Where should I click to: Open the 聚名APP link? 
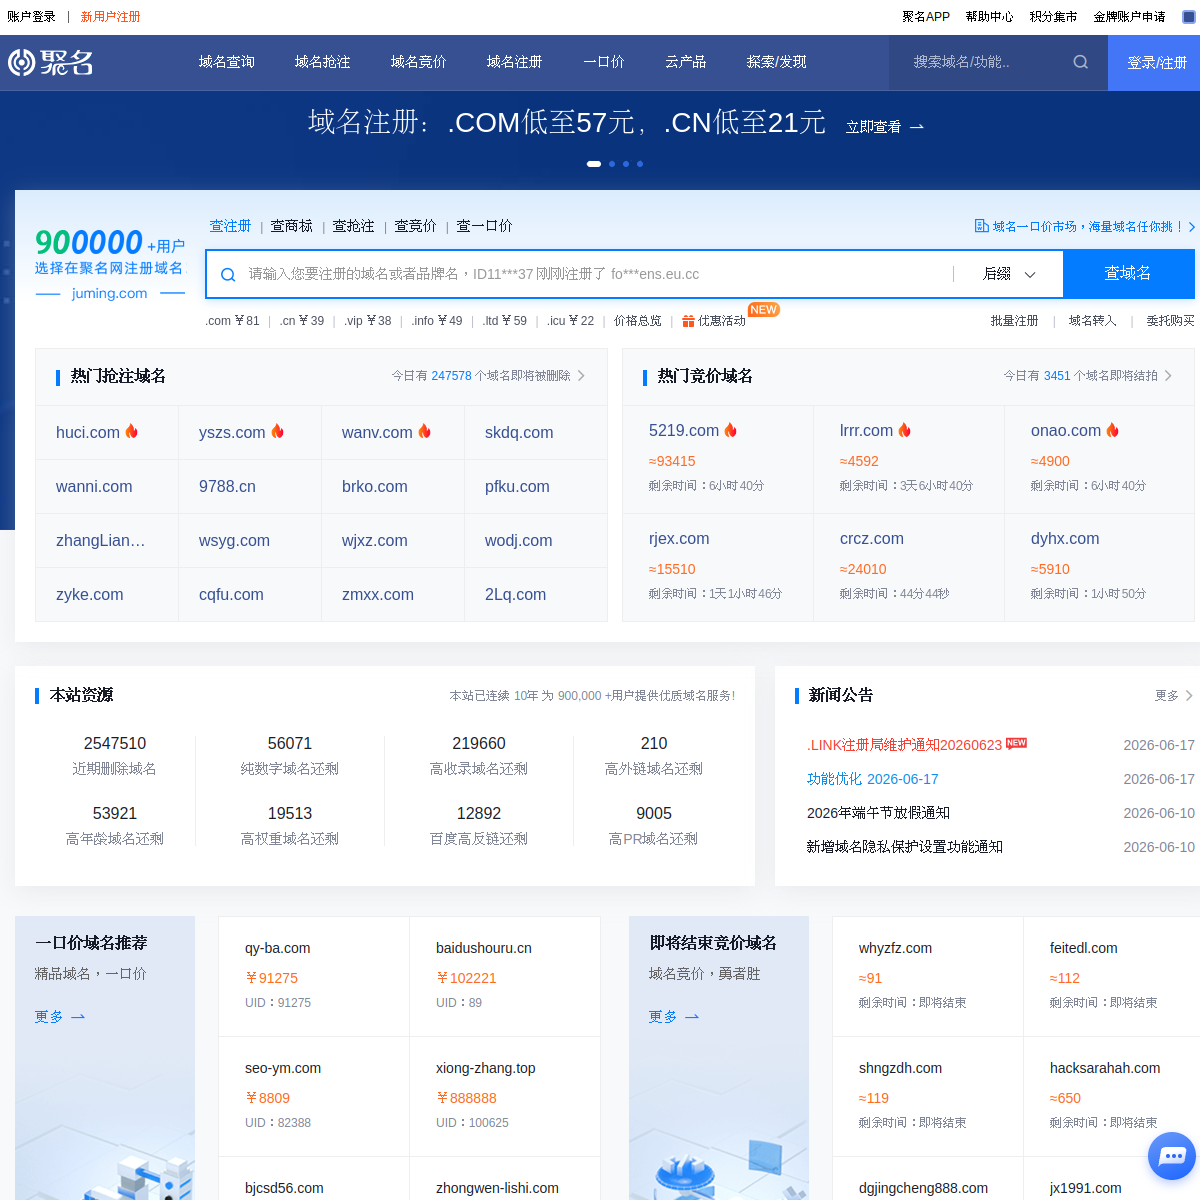[x=926, y=17]
